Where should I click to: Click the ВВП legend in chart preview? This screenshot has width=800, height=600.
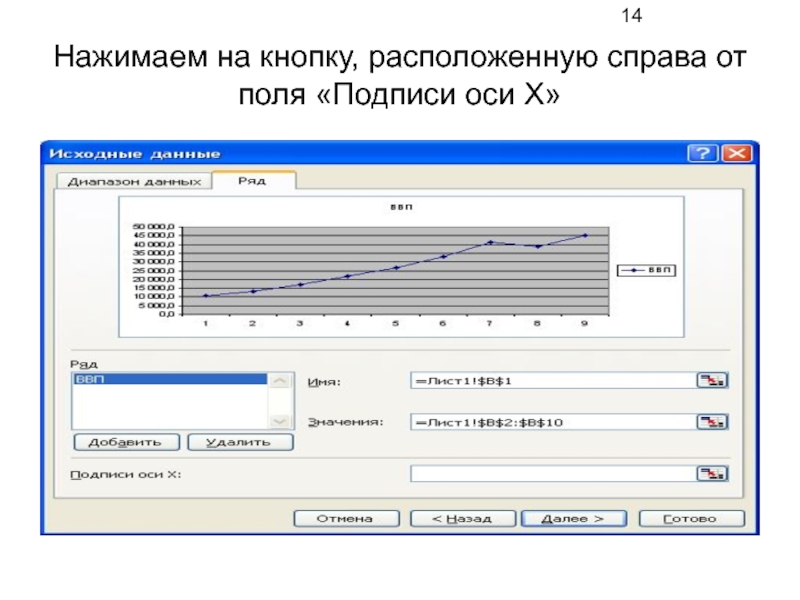646,270
